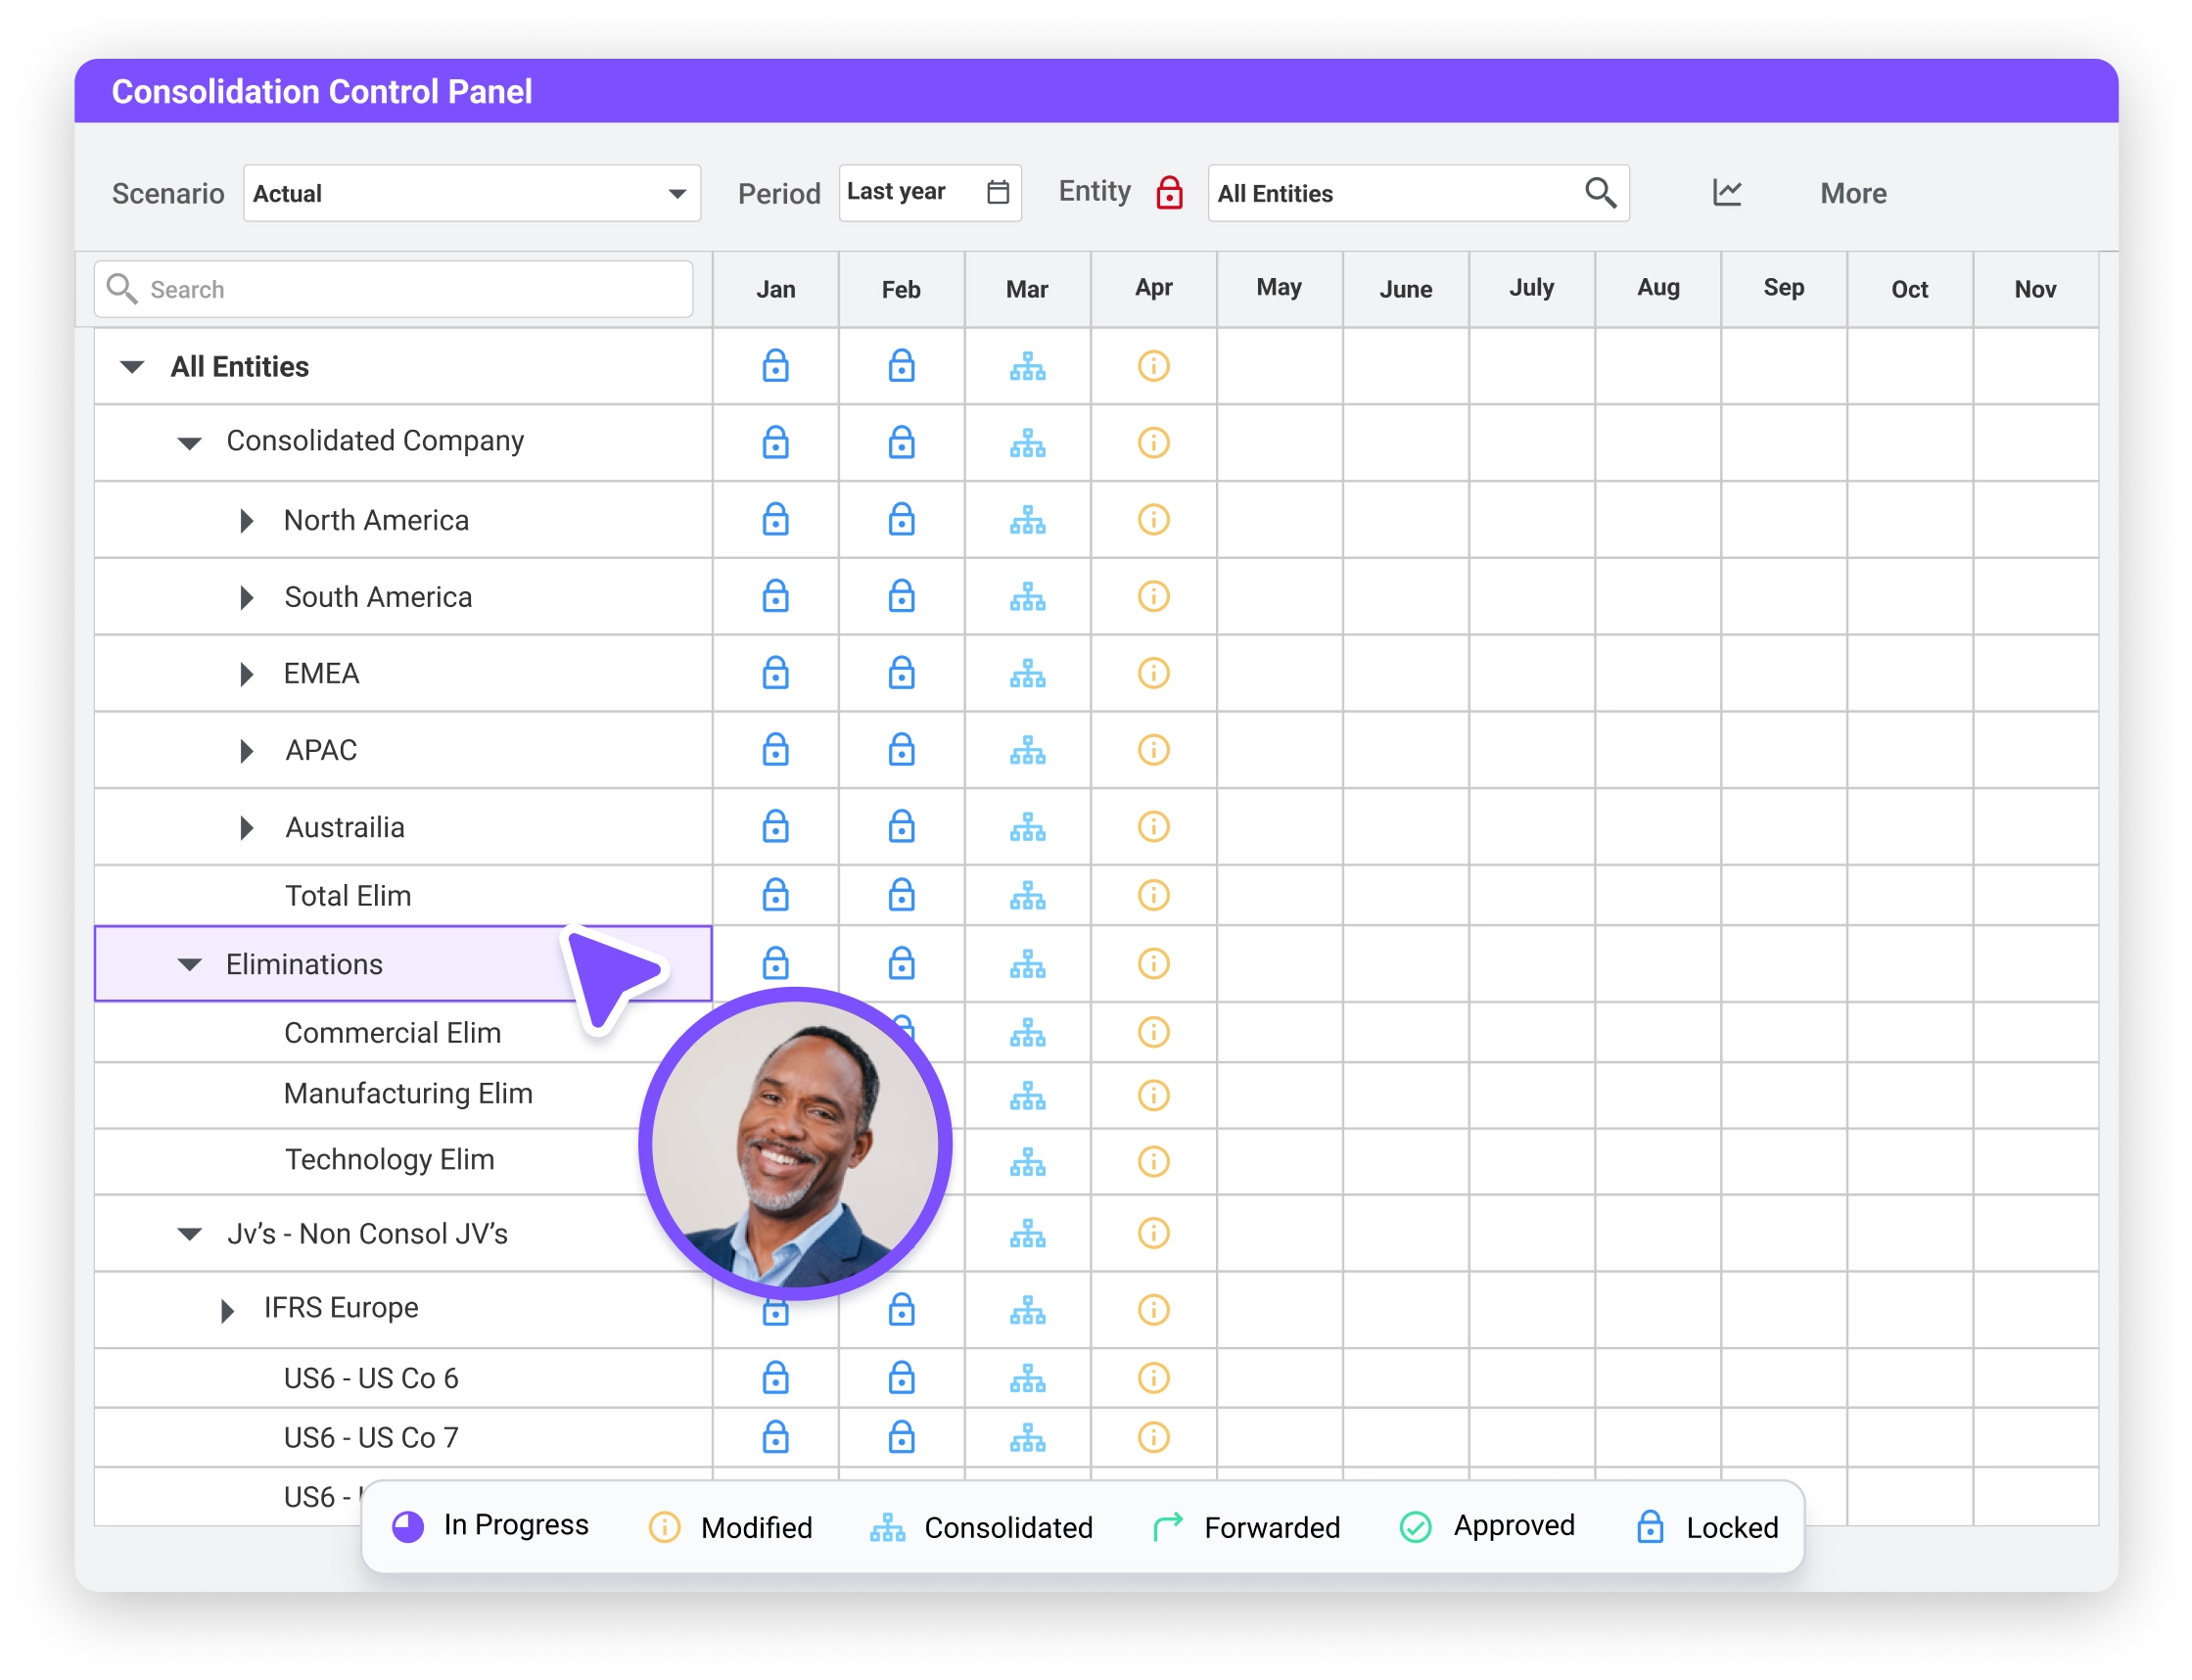Click Total Elim February lock icon
This screenshot has height=1680, width=2192.
pyautogui.click(x=901, y=895)
